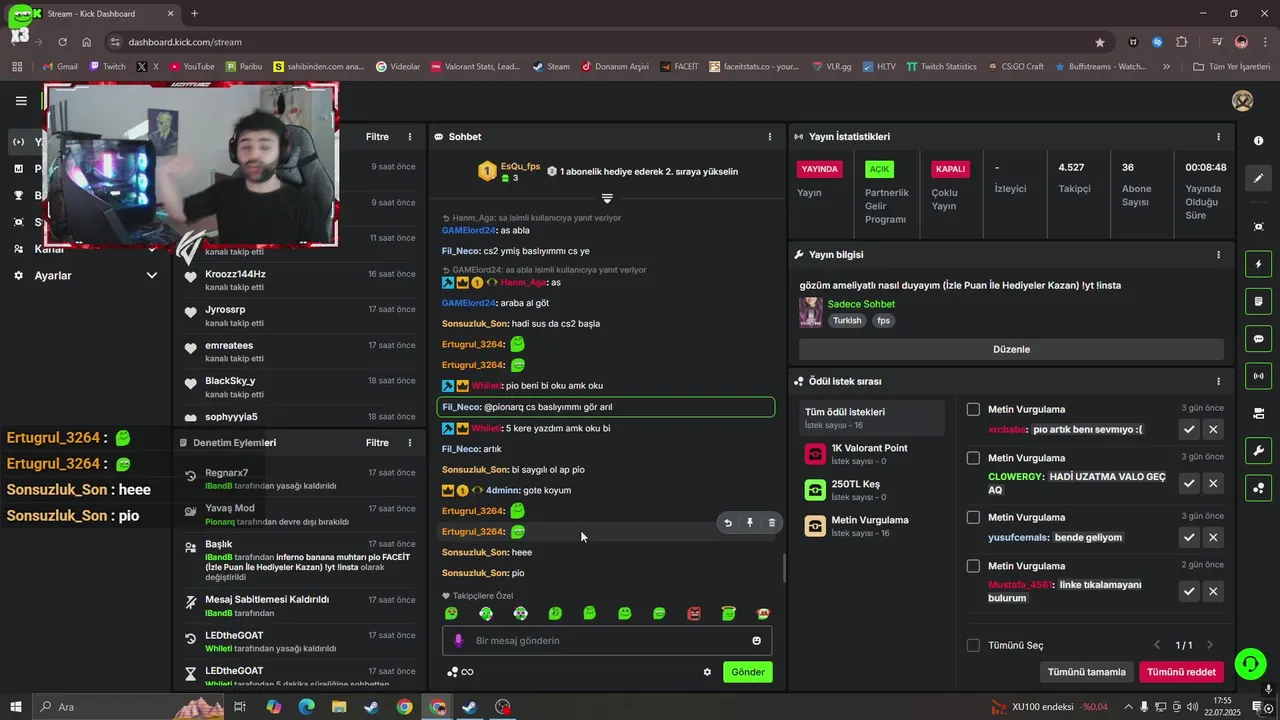This screenshot has height=720, width=1280.
Task: Open the Yayın İstatistikleri panel options menu
Action: click(x=1218, y=137)
